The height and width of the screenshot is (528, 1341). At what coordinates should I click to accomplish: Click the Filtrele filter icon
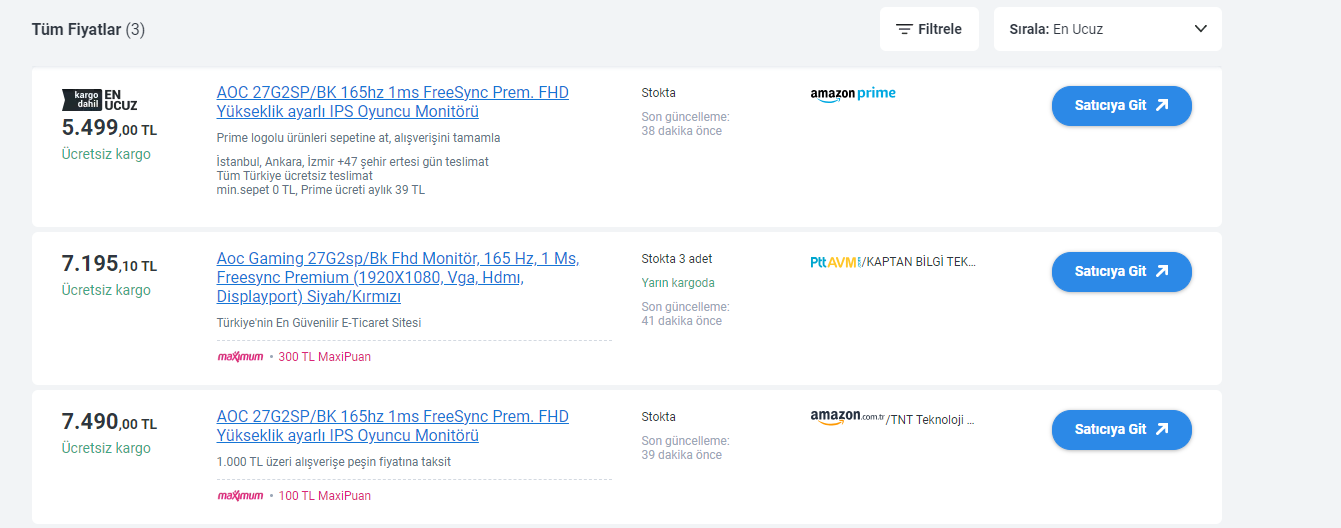904,29
